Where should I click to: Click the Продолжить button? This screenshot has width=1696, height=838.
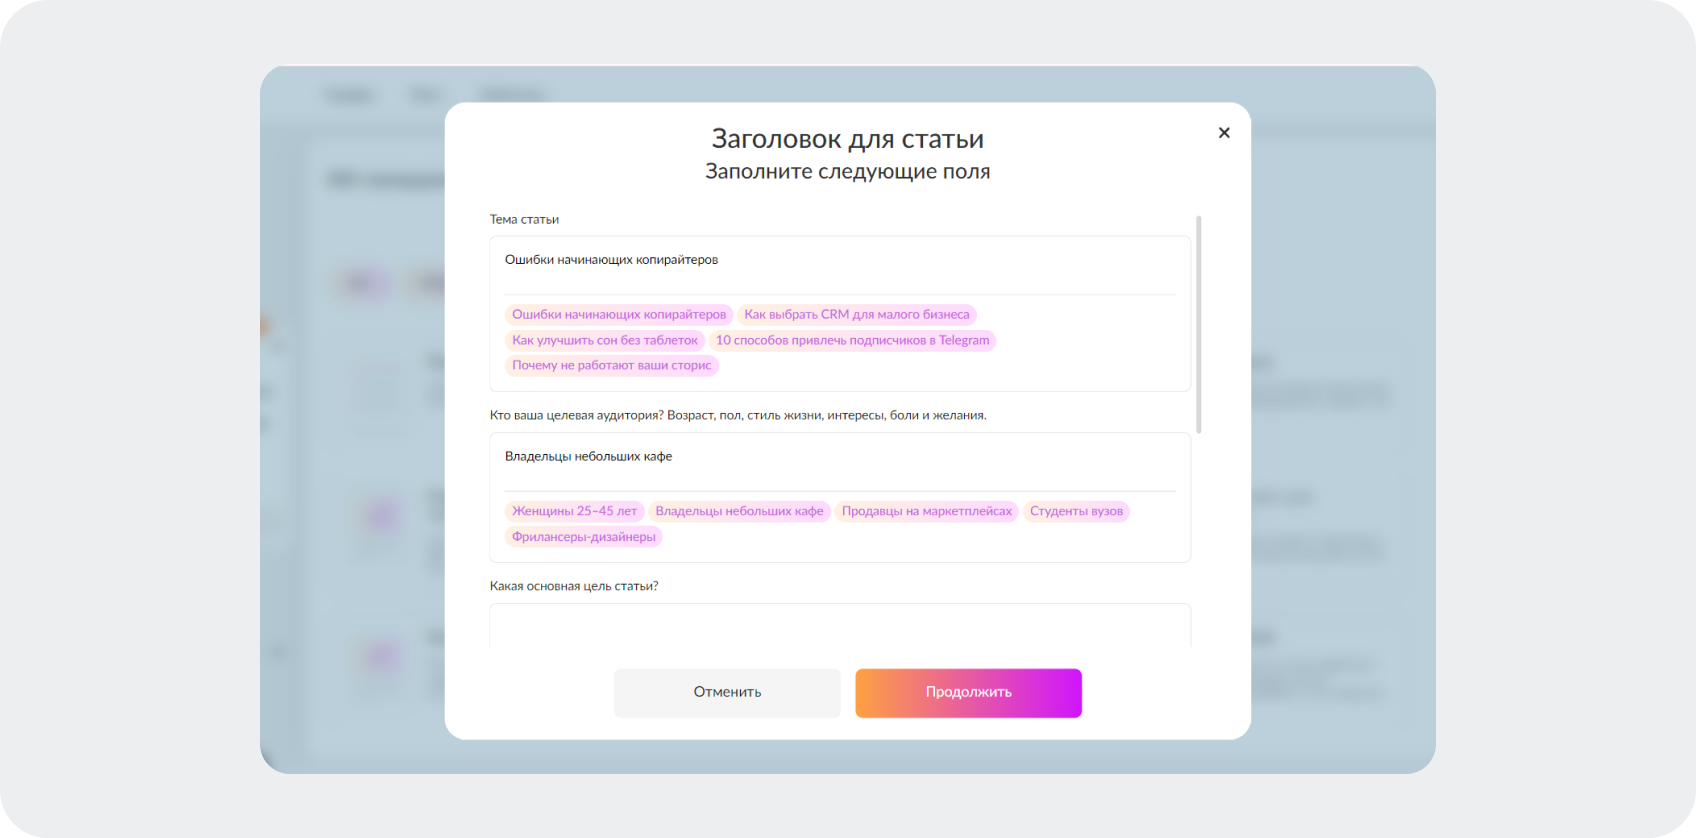[968, 693]
